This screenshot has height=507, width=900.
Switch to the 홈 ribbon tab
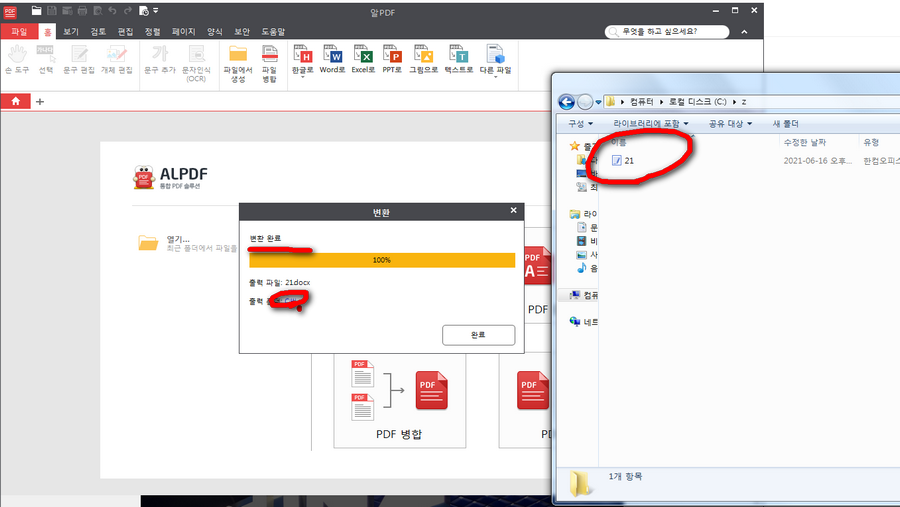[x=48, y=32]
